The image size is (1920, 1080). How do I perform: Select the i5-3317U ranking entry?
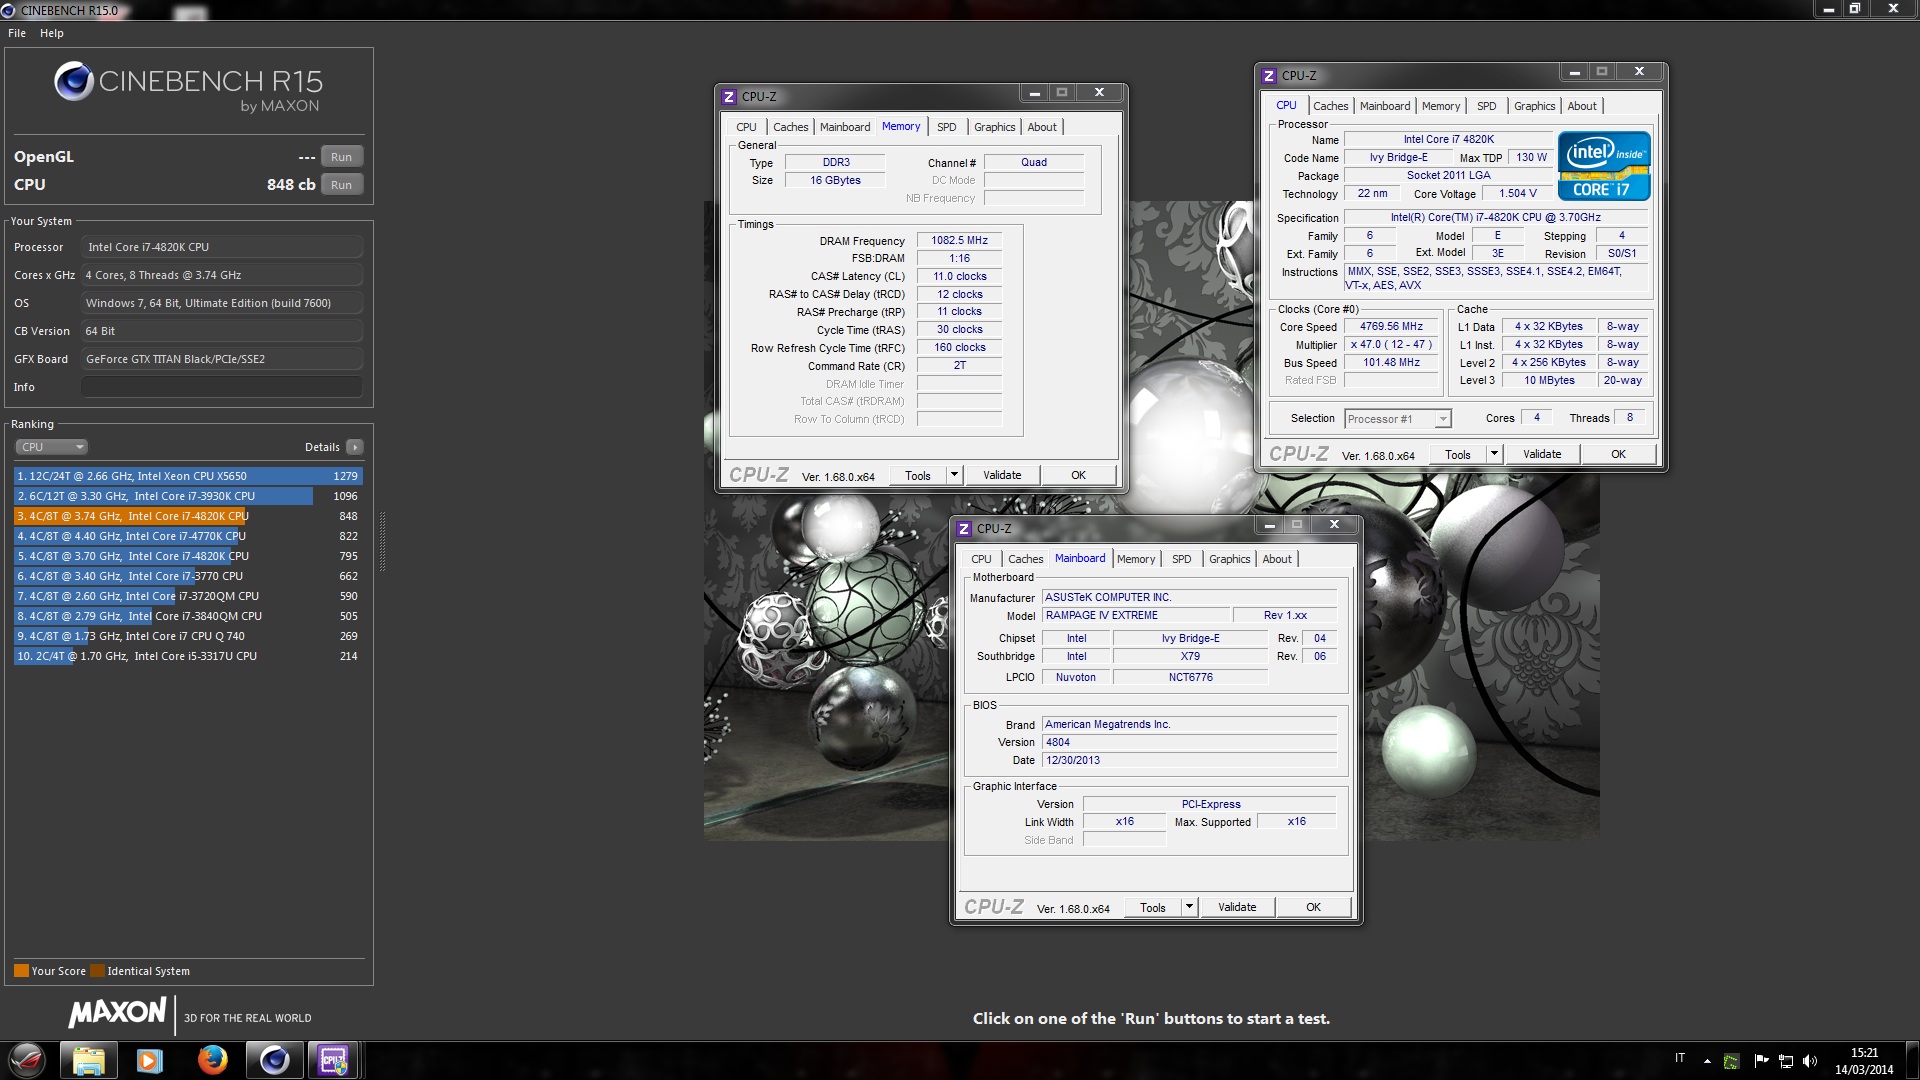(x=188, y=656)
